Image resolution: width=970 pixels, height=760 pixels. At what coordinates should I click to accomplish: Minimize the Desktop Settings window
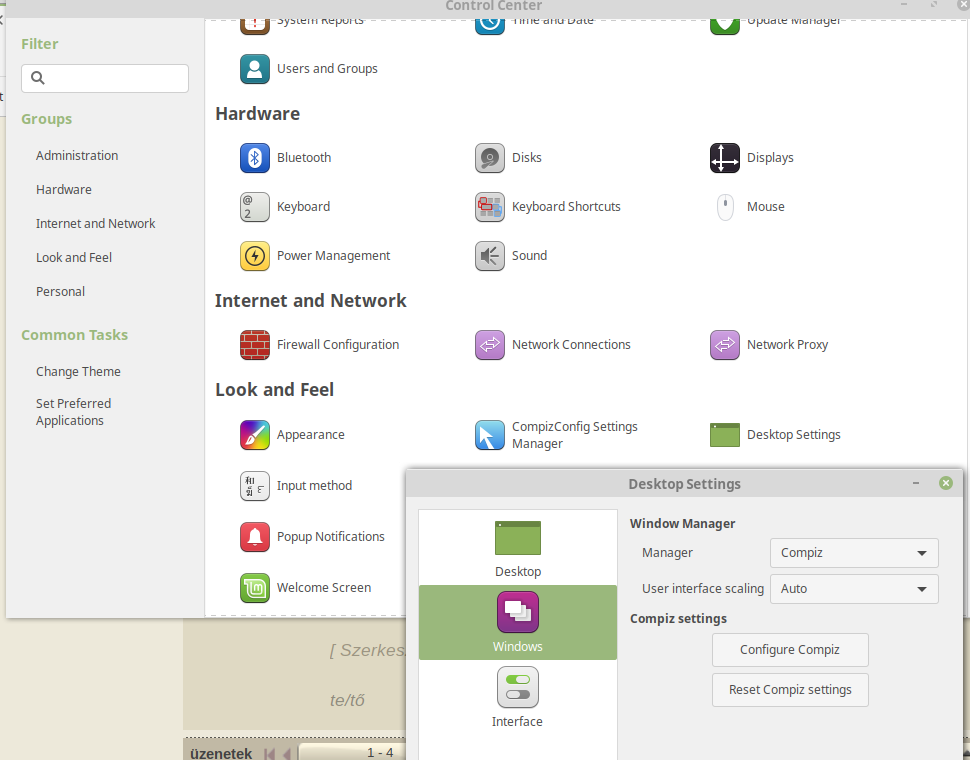click(916, 483)
